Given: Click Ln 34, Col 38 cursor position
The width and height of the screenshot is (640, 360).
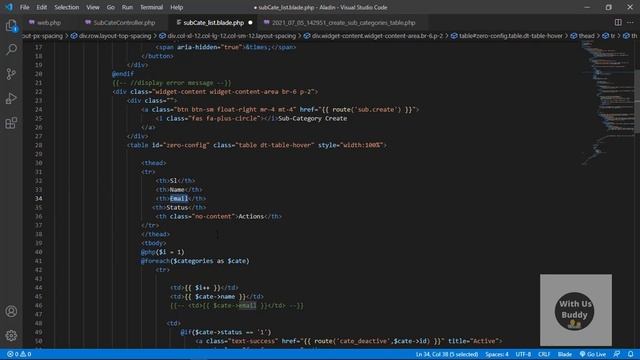Looking at the screenshot, I should (447, 354).
